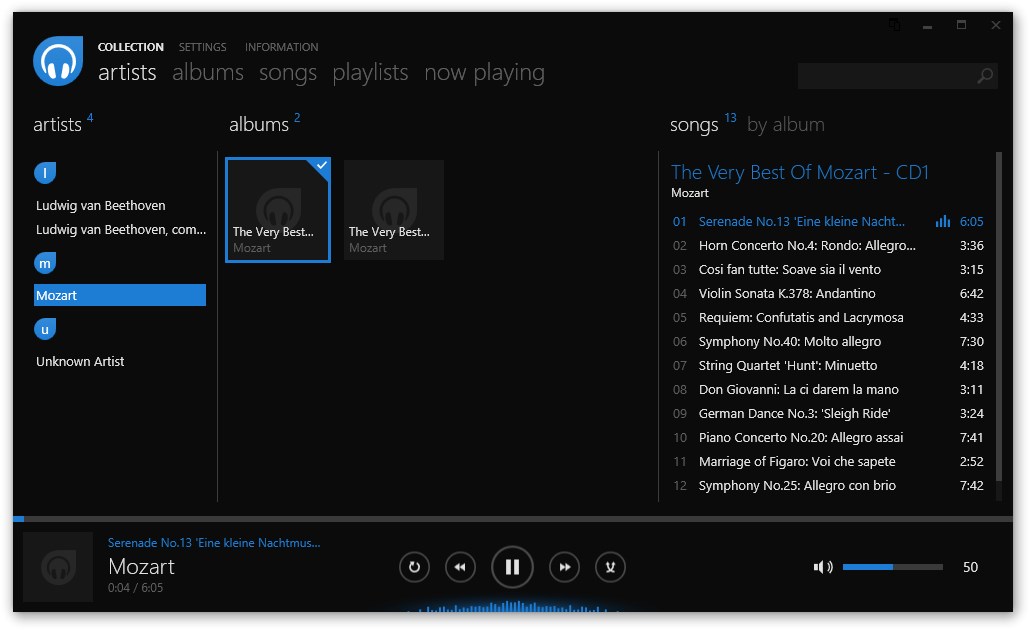Click Mozart under the album header

tap(690, 193)
